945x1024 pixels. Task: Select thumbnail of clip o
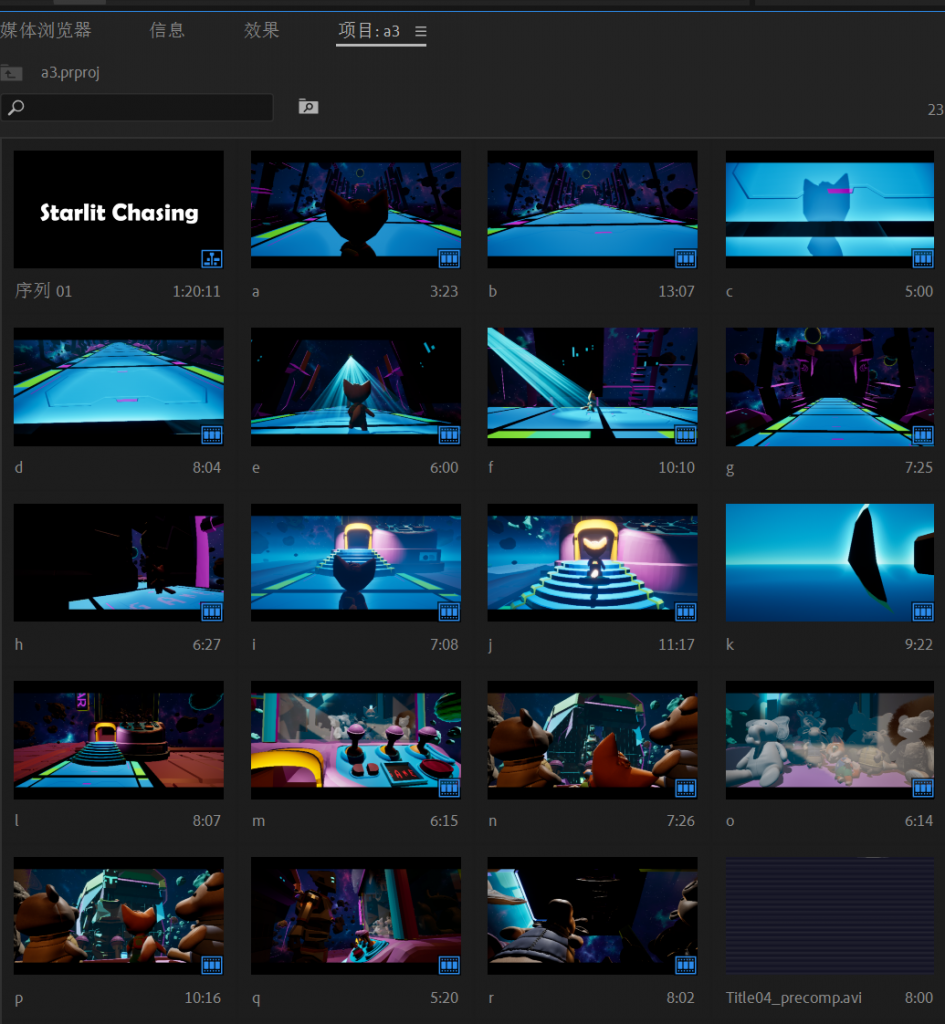pos(829,740)
